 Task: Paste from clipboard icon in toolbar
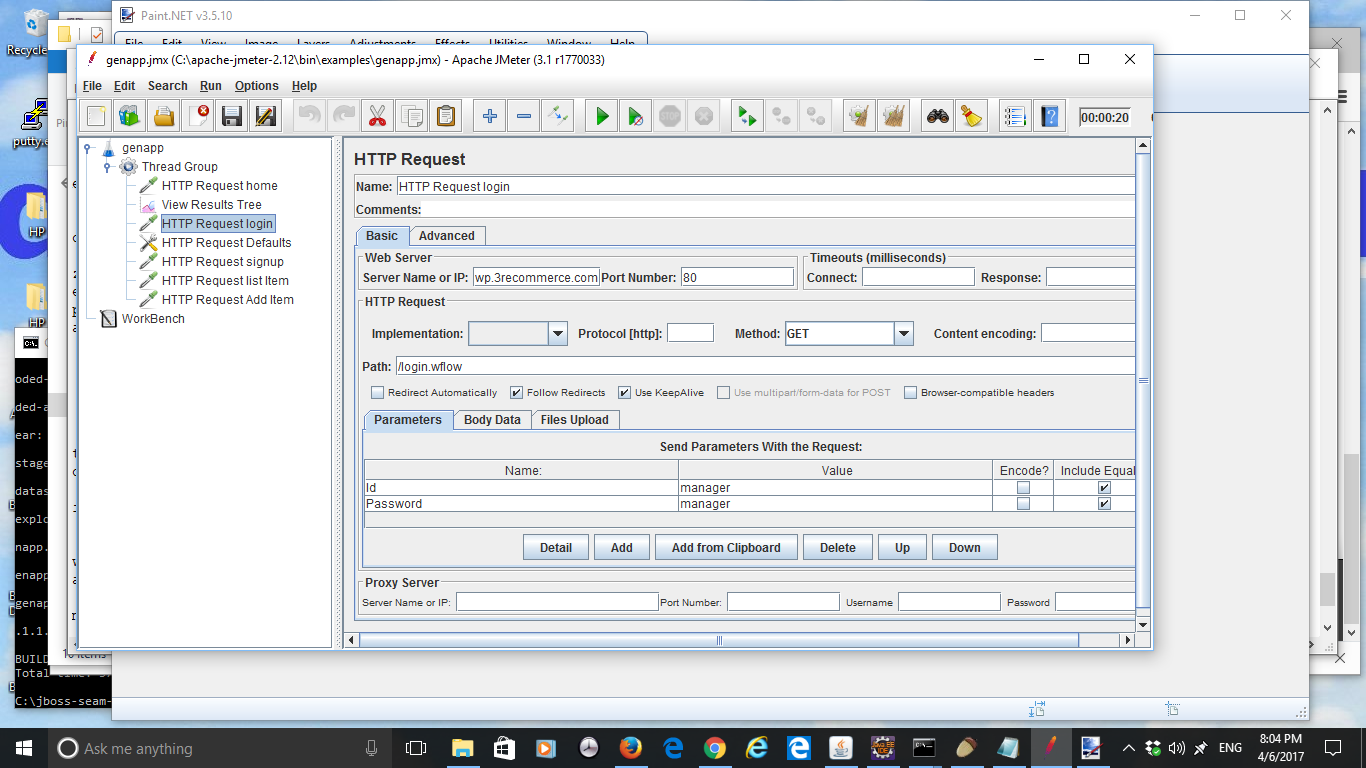tap(446, 116)
